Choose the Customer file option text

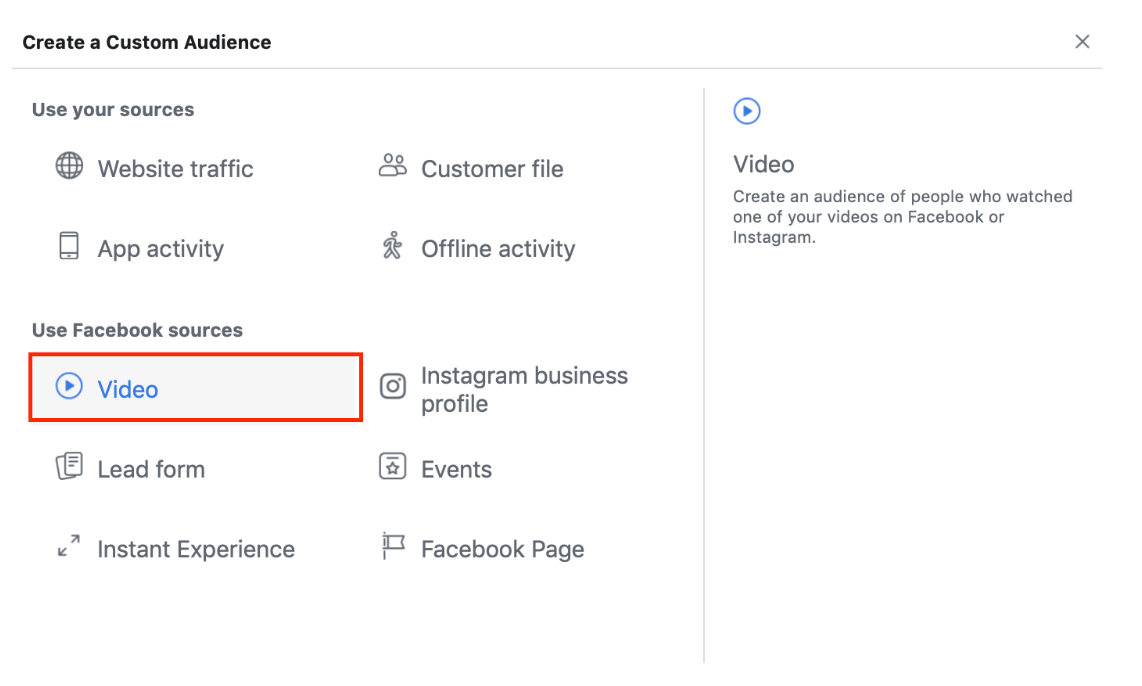[x=492, y=169]
